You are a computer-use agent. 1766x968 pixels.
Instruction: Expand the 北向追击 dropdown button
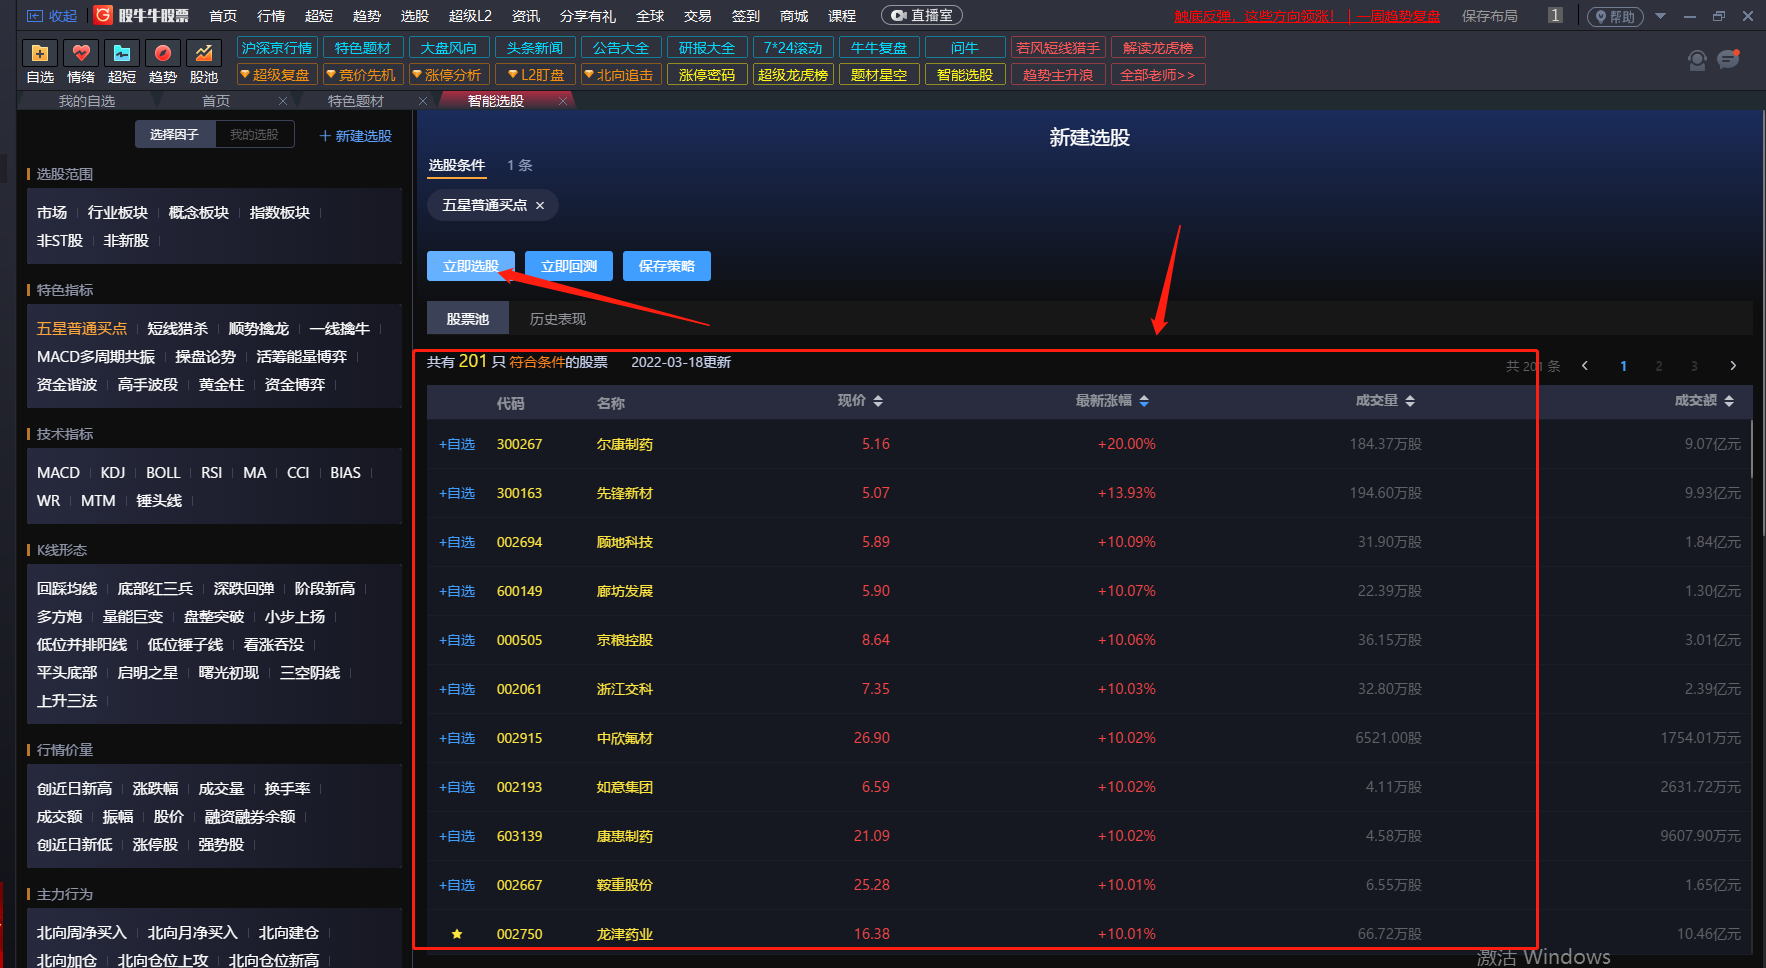[x=621, y=75]
